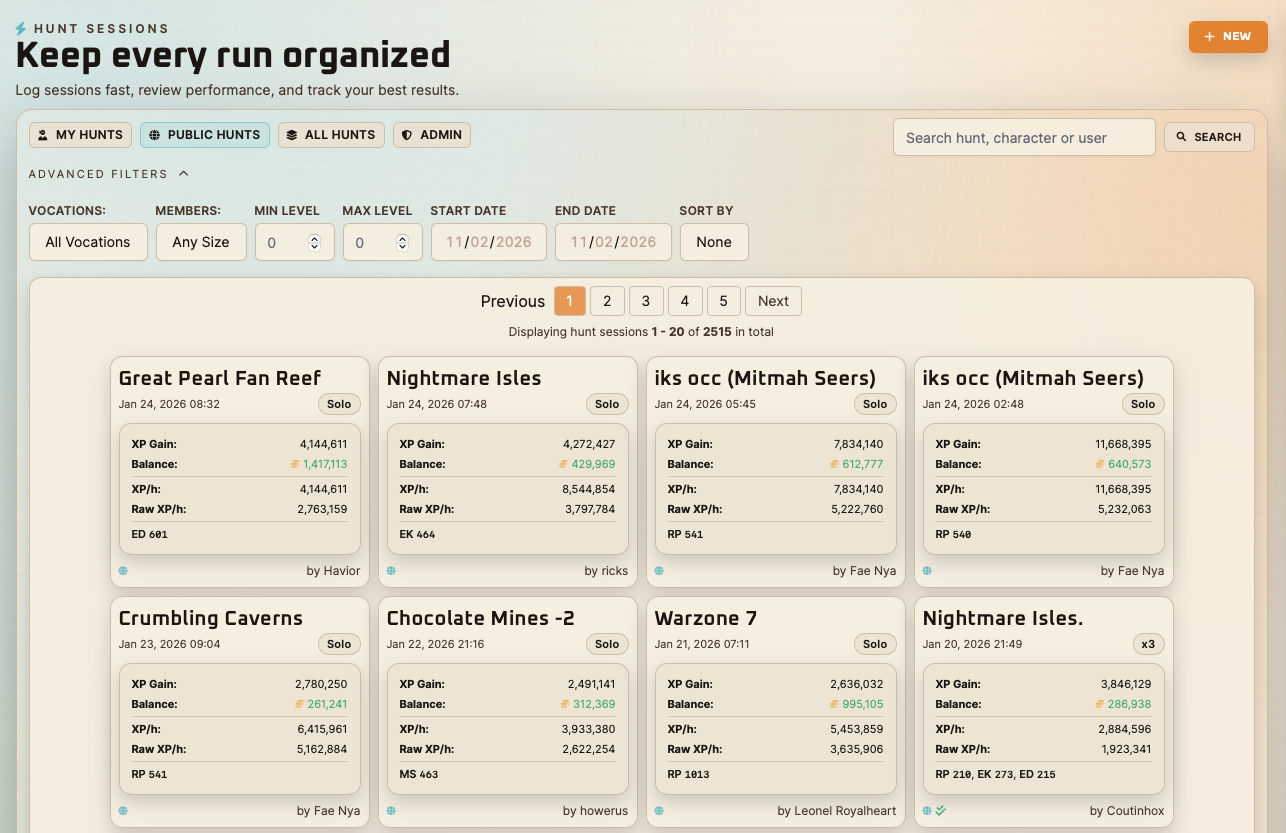Switch to My Hunts filter
This screenshot has height=833, width=1286.
[81, 135]
